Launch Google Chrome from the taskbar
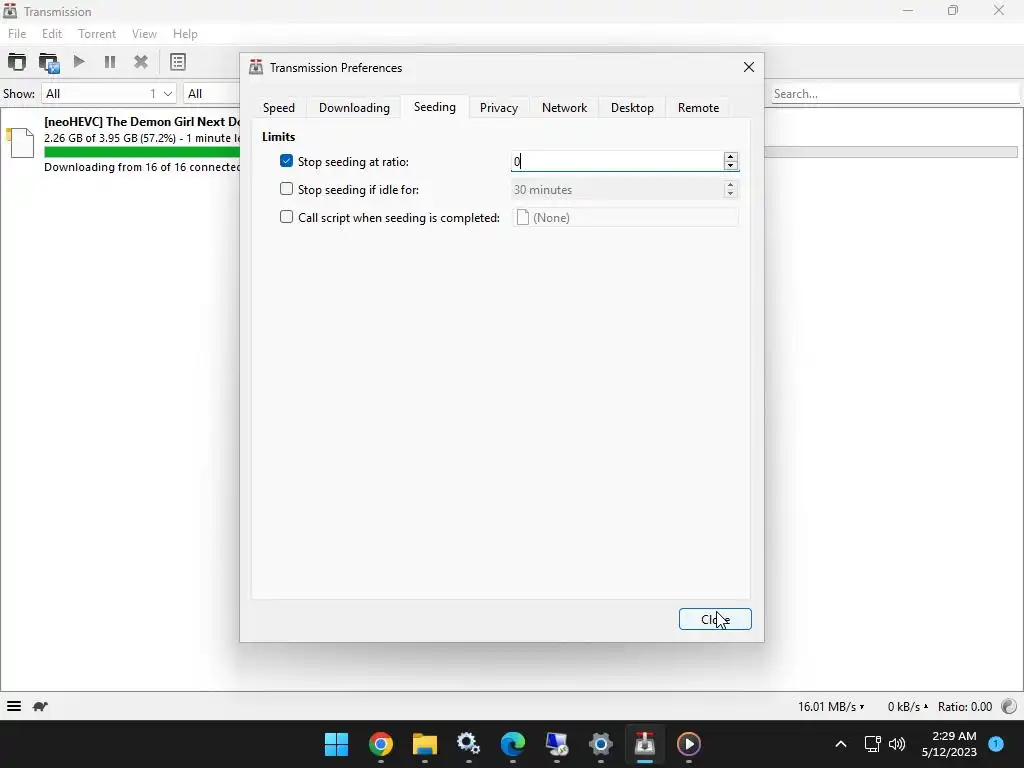Image resolution: width=1024 pixels, height=768 pixels. tap(381, 744)
